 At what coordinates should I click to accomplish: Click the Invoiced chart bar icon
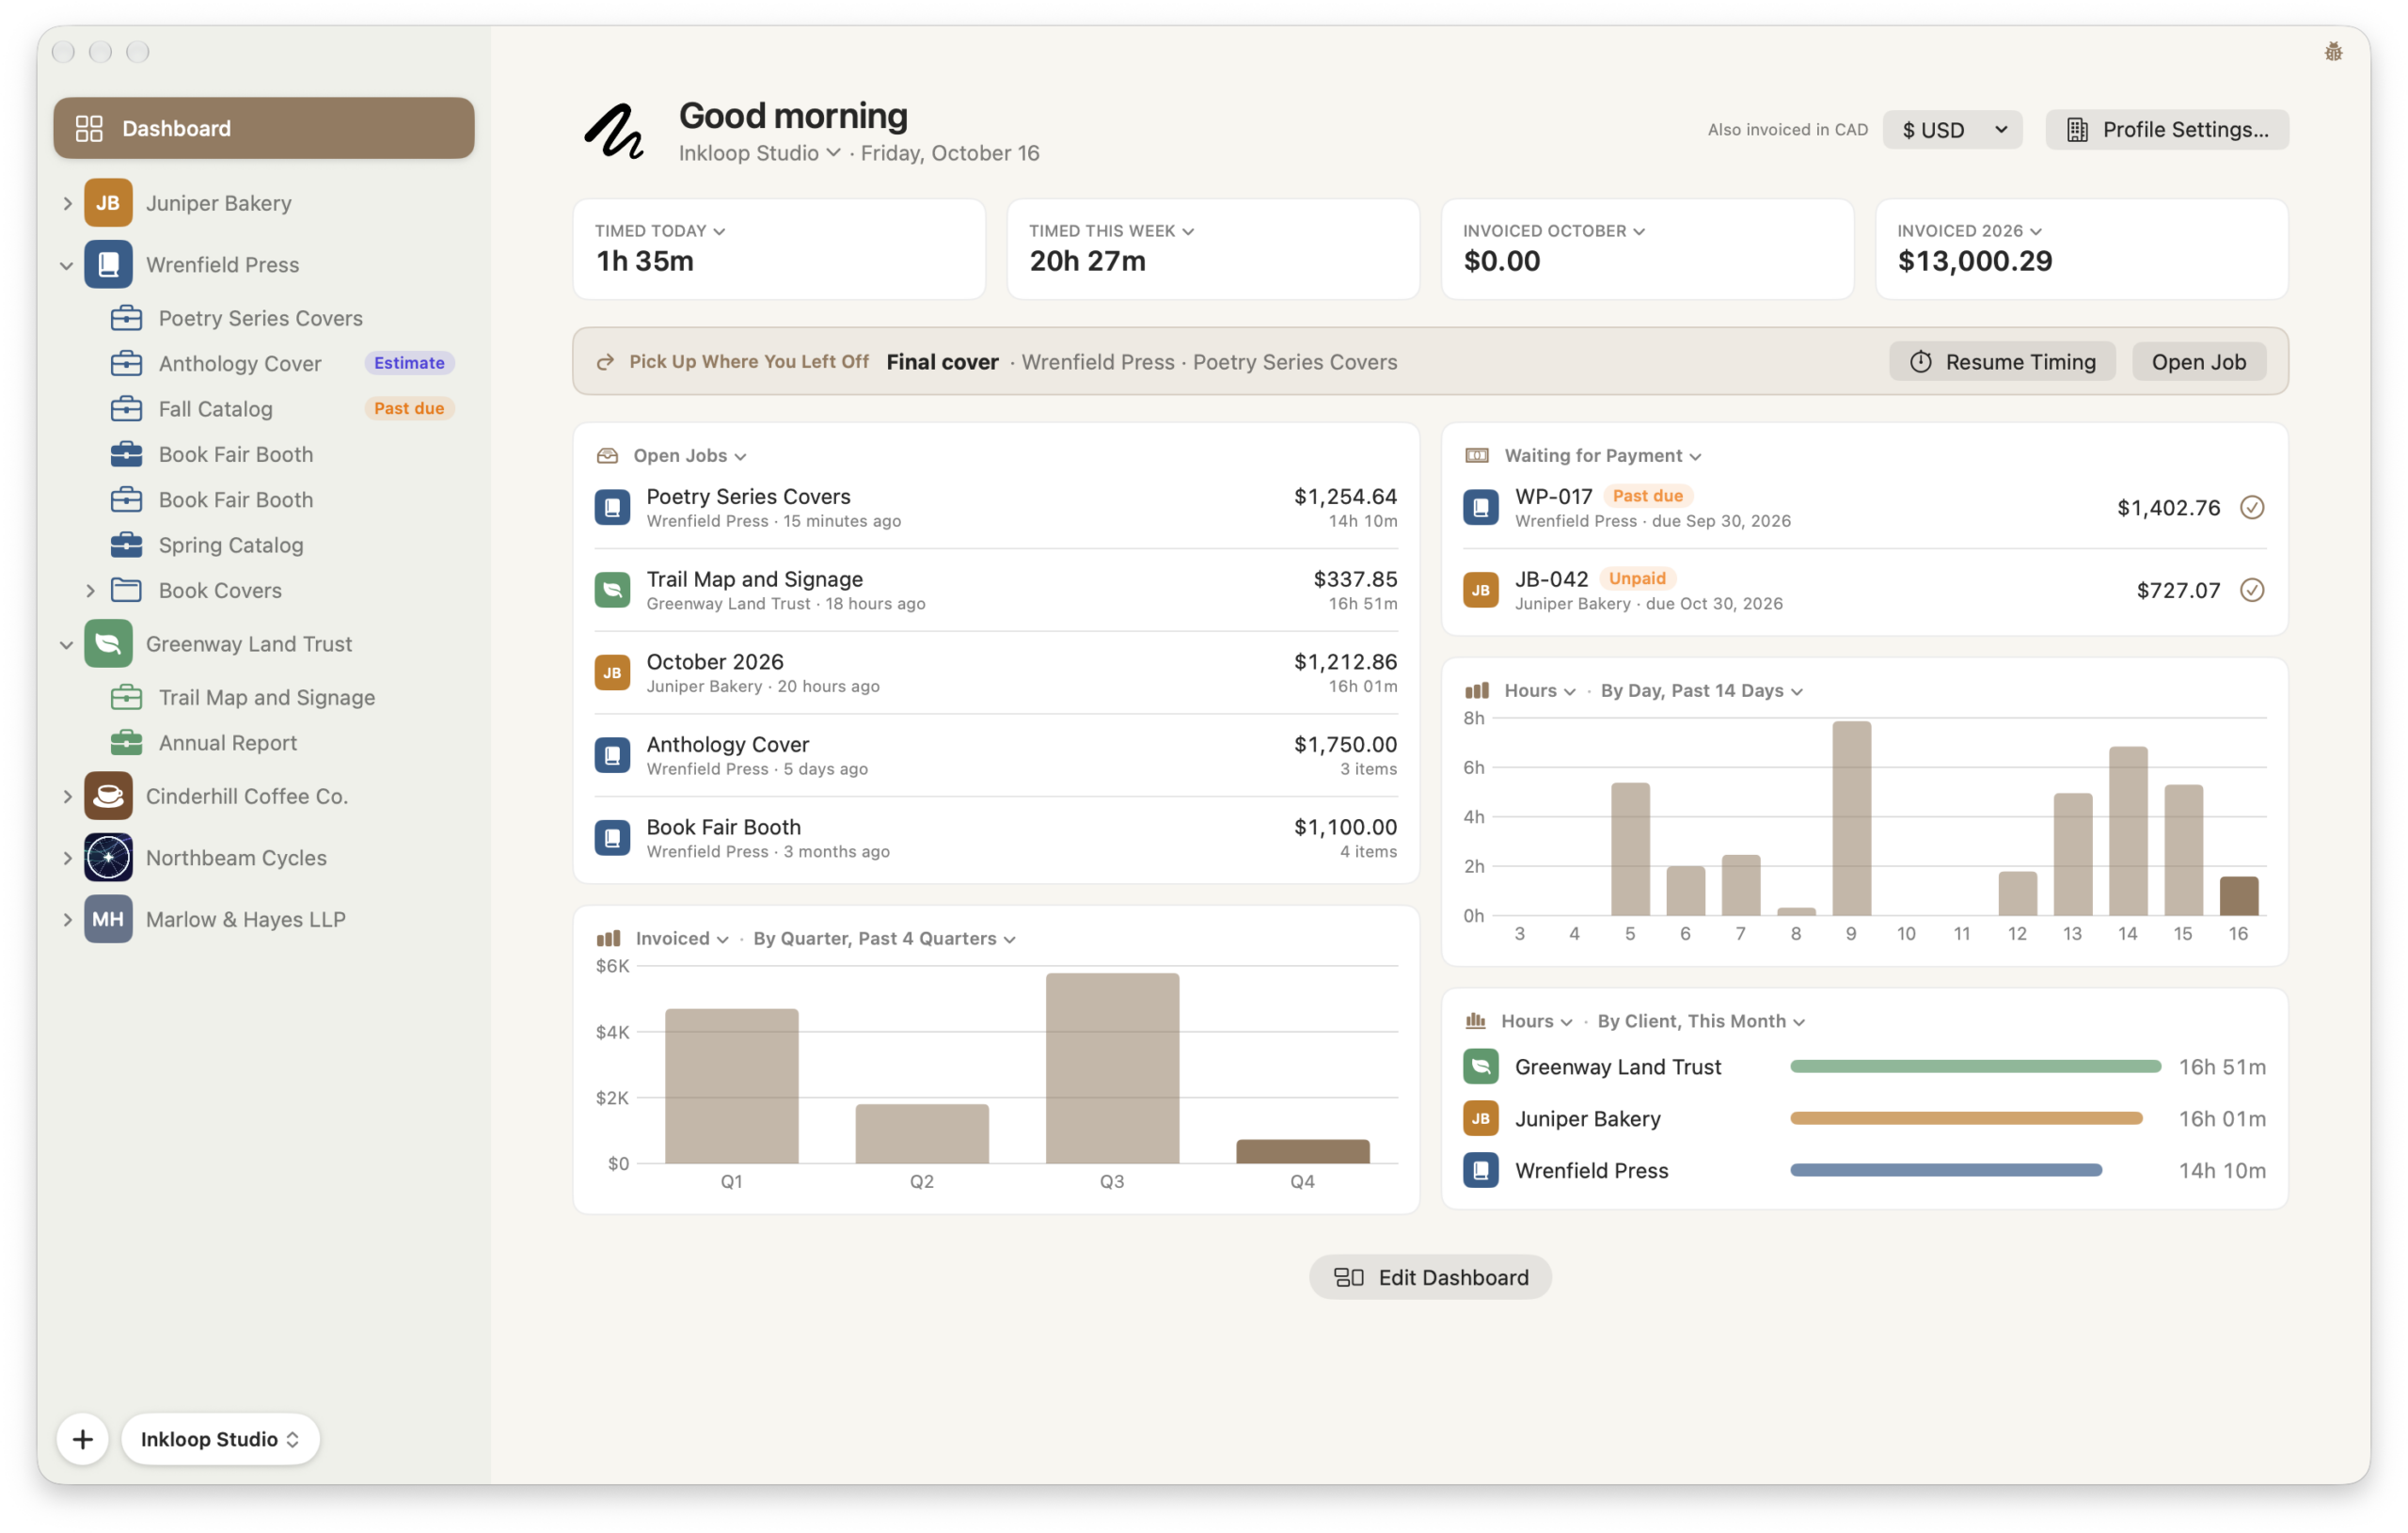[x=608, y=939]
